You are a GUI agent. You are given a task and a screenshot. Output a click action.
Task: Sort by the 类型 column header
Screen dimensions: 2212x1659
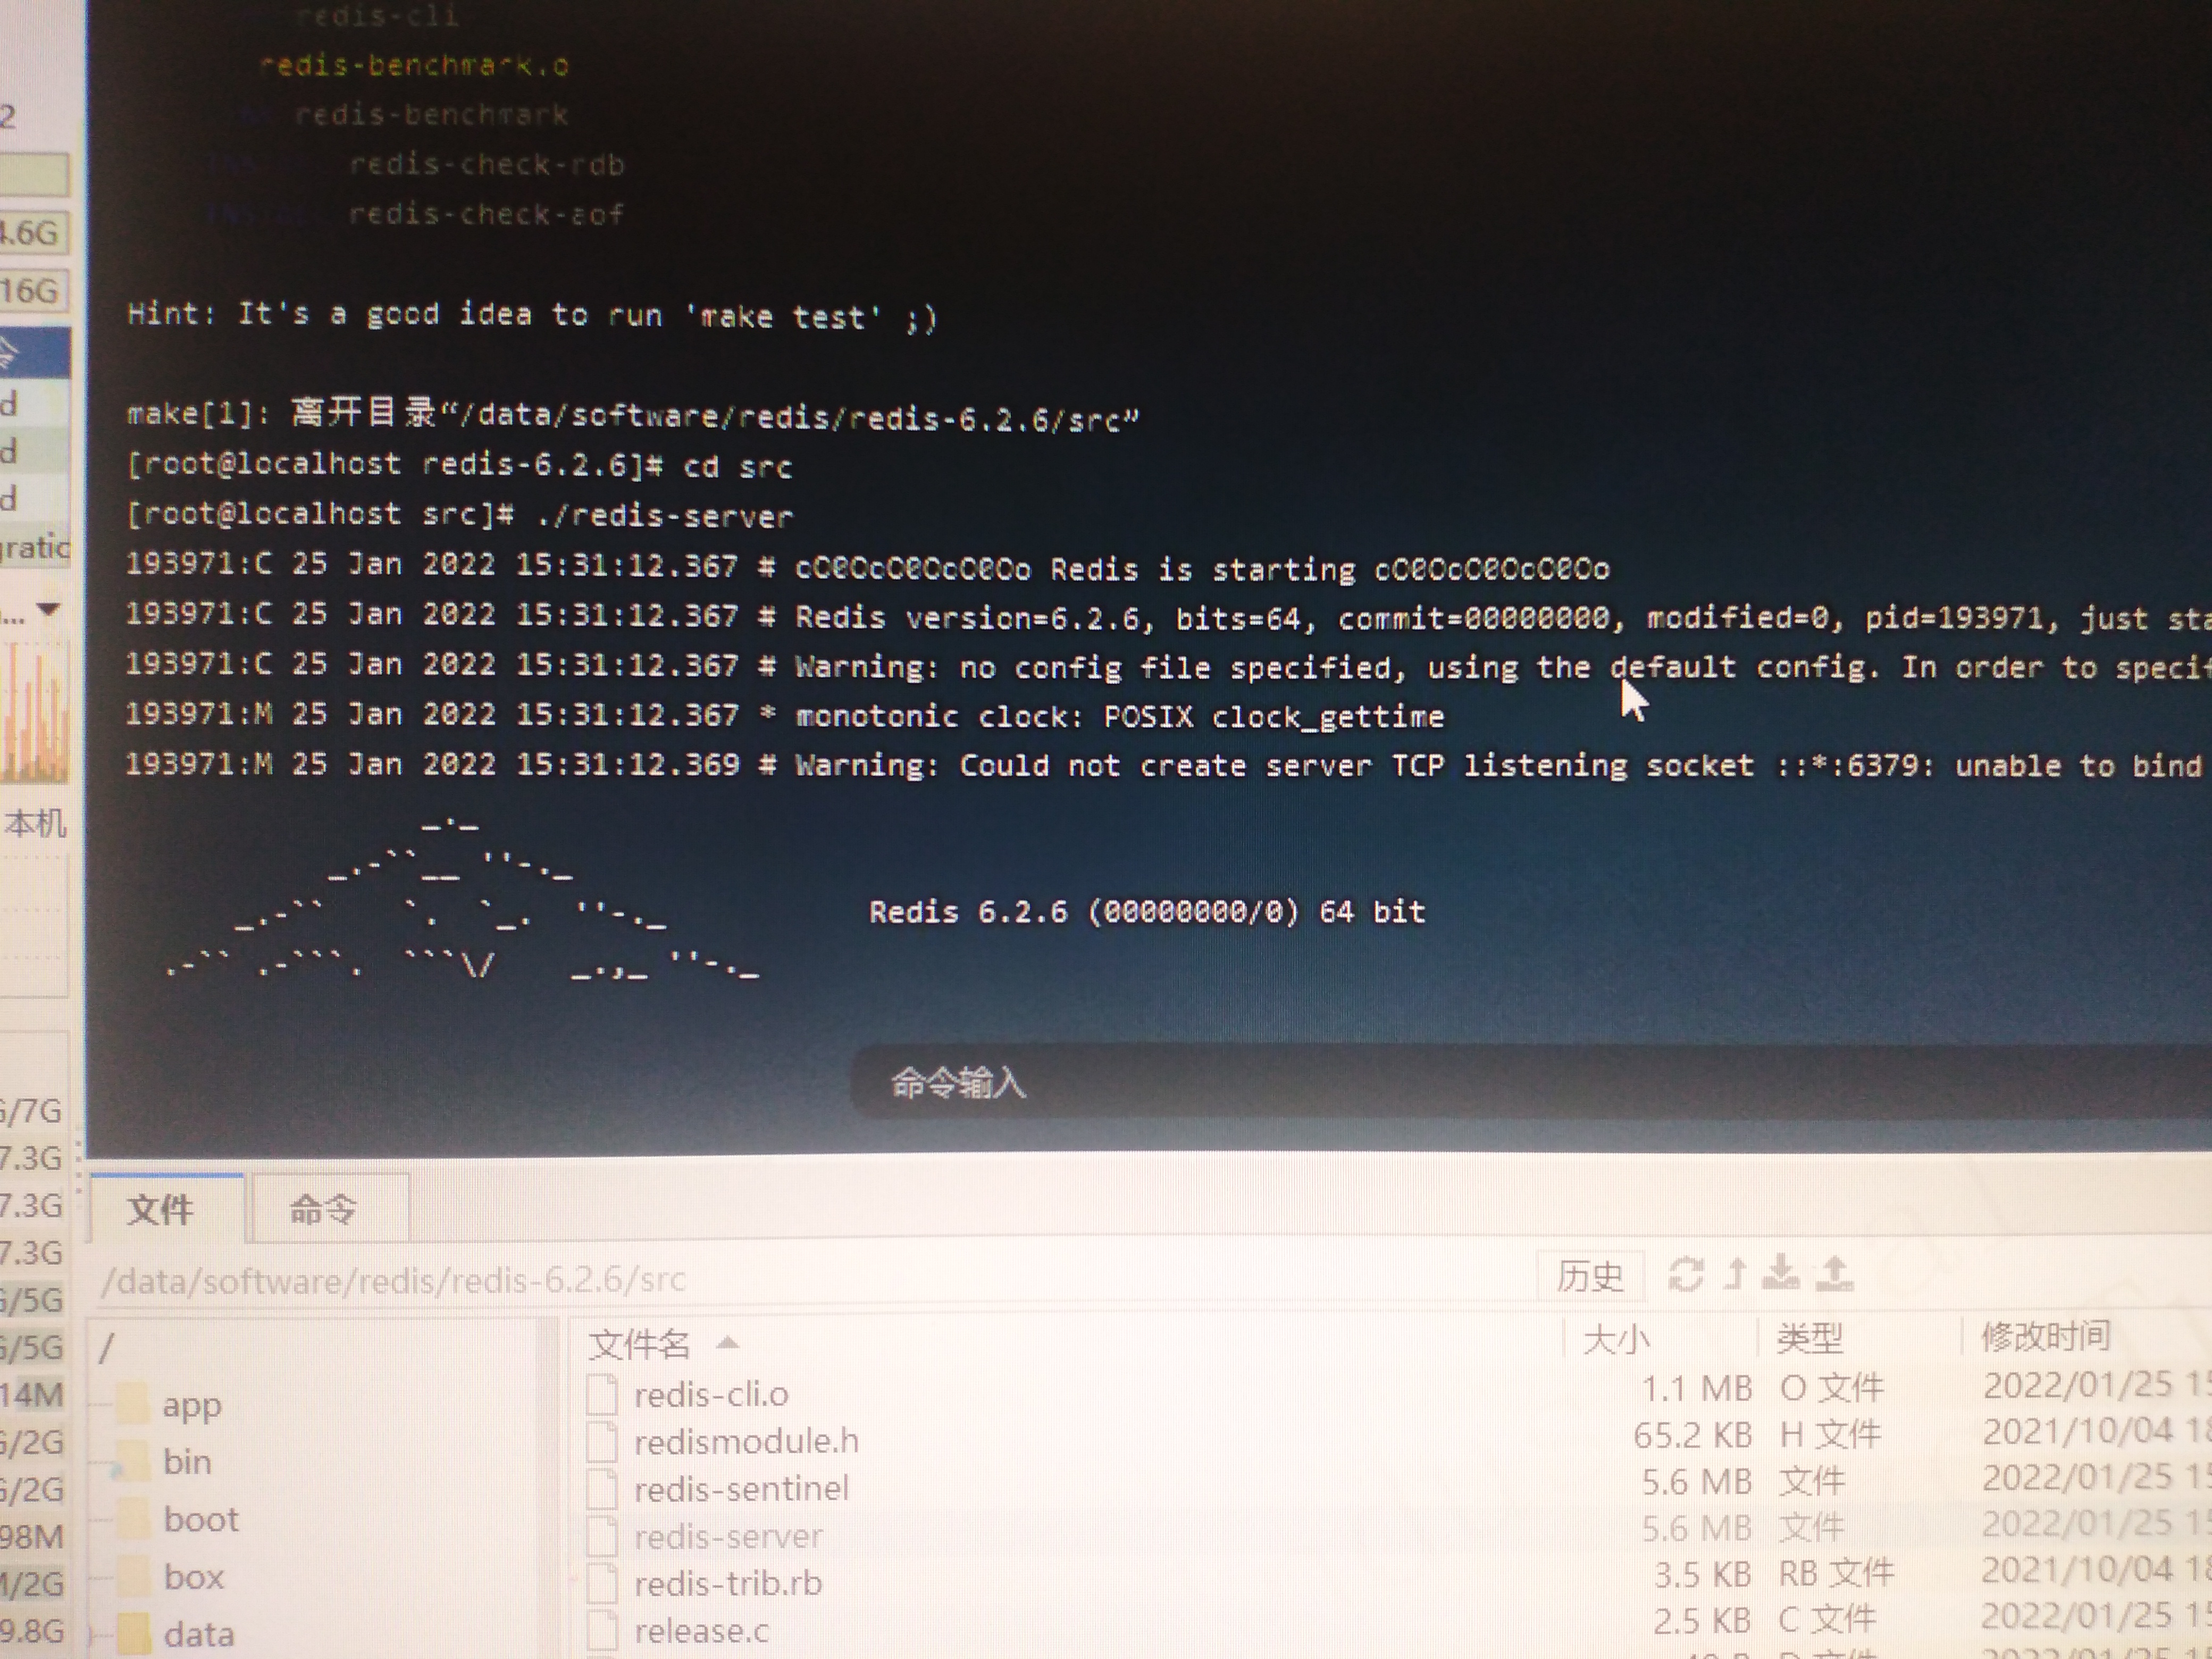coord(1809,1337)
